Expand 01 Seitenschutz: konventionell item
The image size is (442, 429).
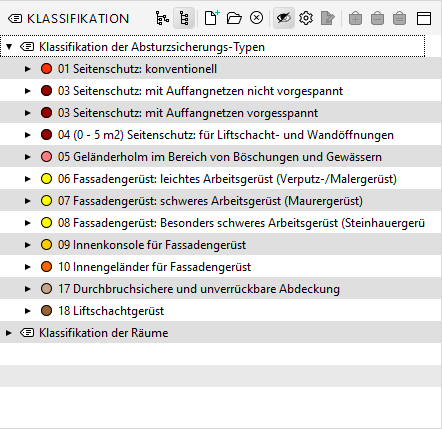coord(28,69)
